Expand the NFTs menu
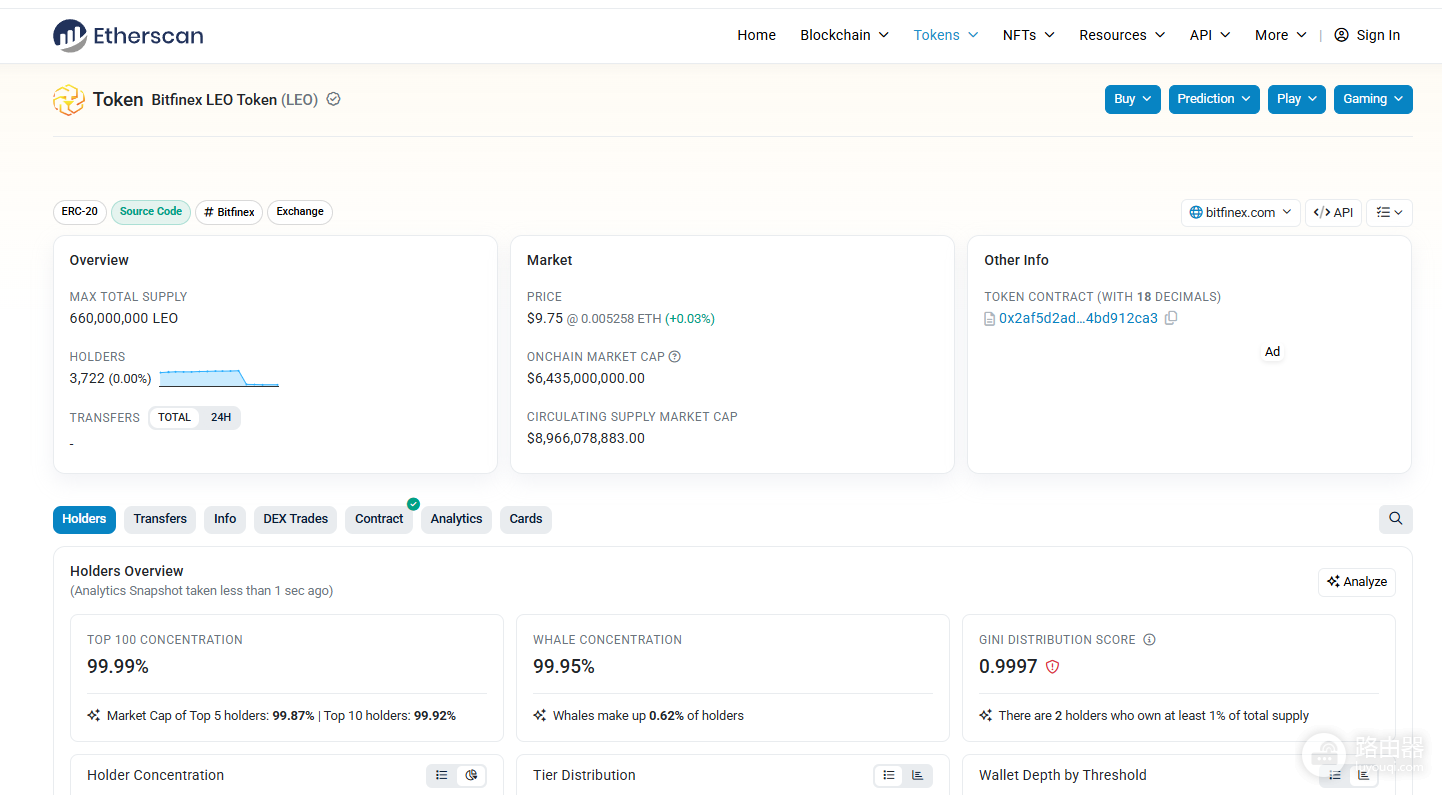 coord(1029,35)
